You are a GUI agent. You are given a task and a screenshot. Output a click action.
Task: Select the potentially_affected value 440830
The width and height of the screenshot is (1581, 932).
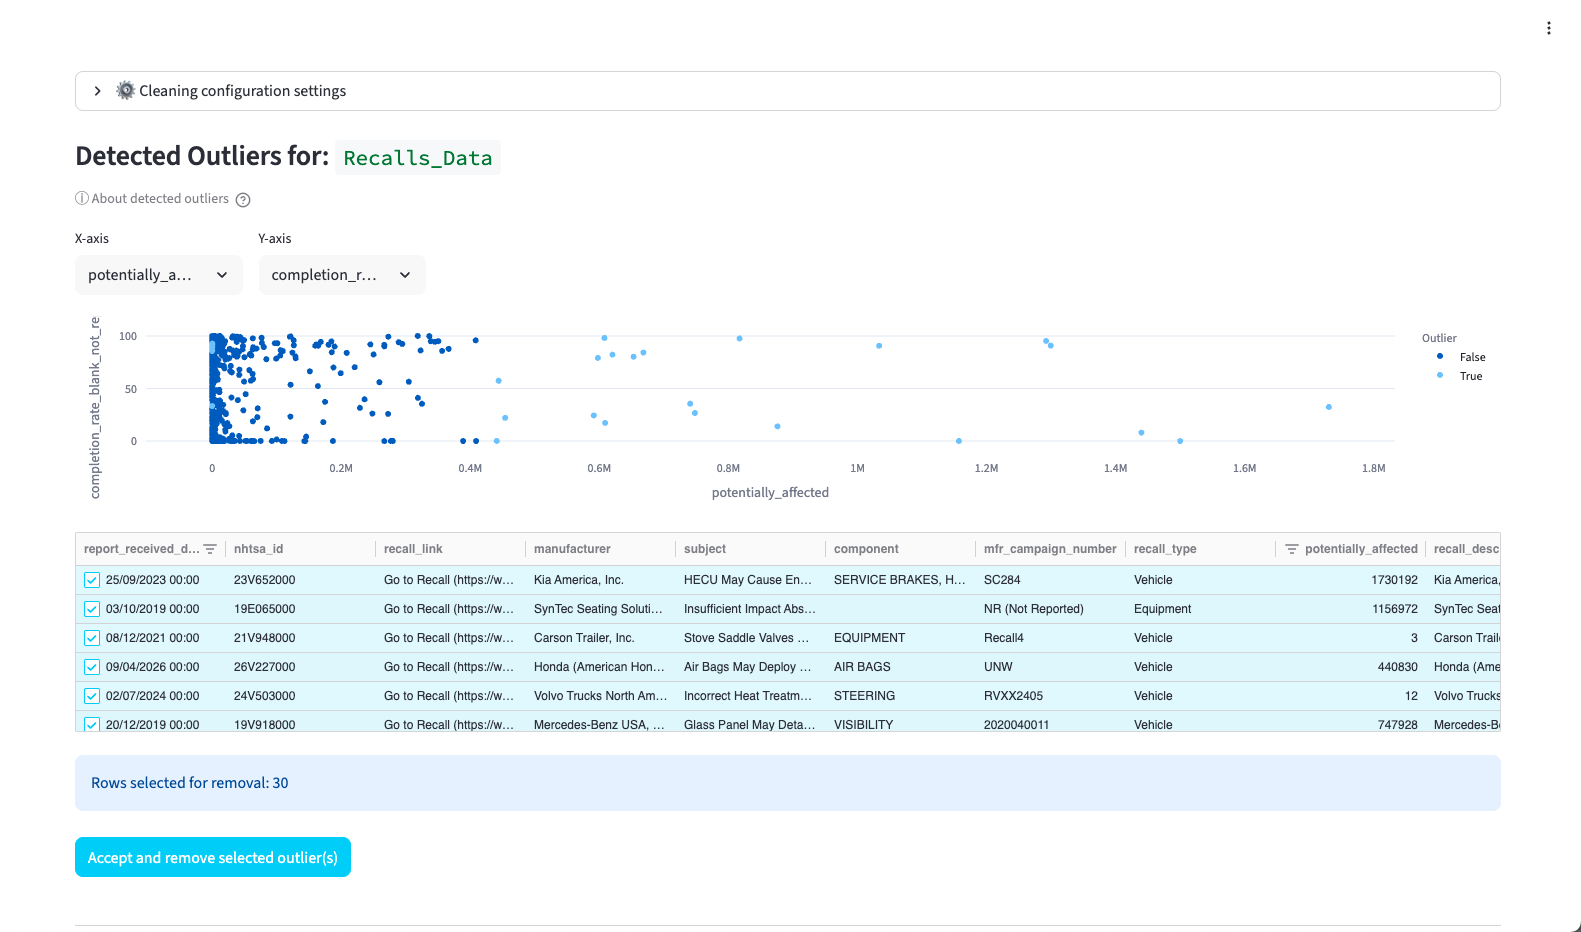1350,667
